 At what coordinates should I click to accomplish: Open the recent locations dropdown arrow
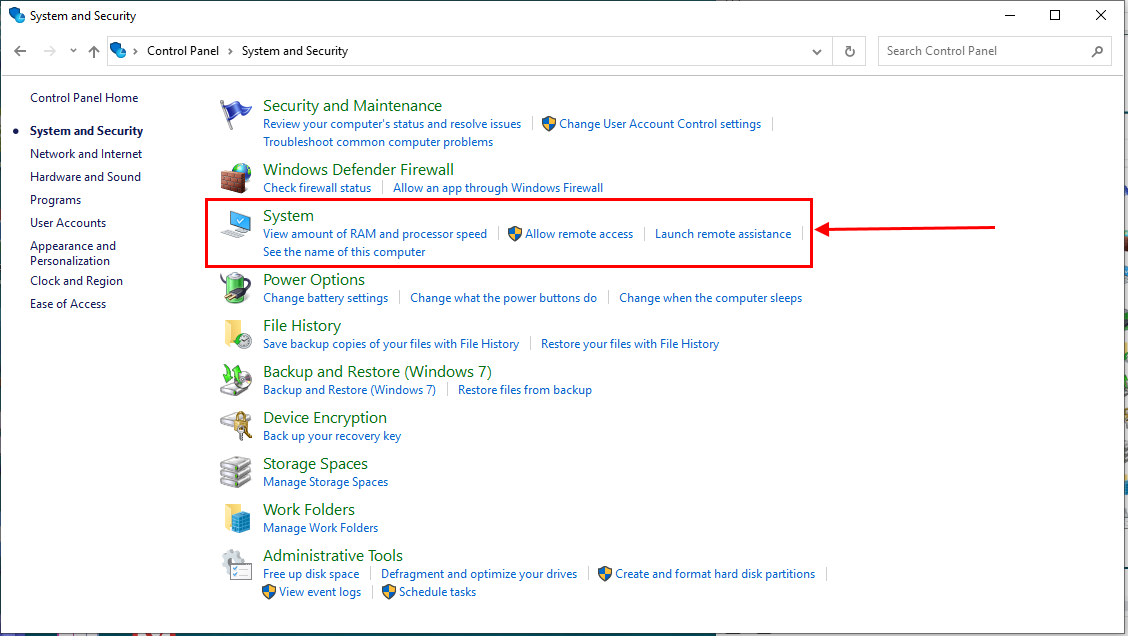73,51
